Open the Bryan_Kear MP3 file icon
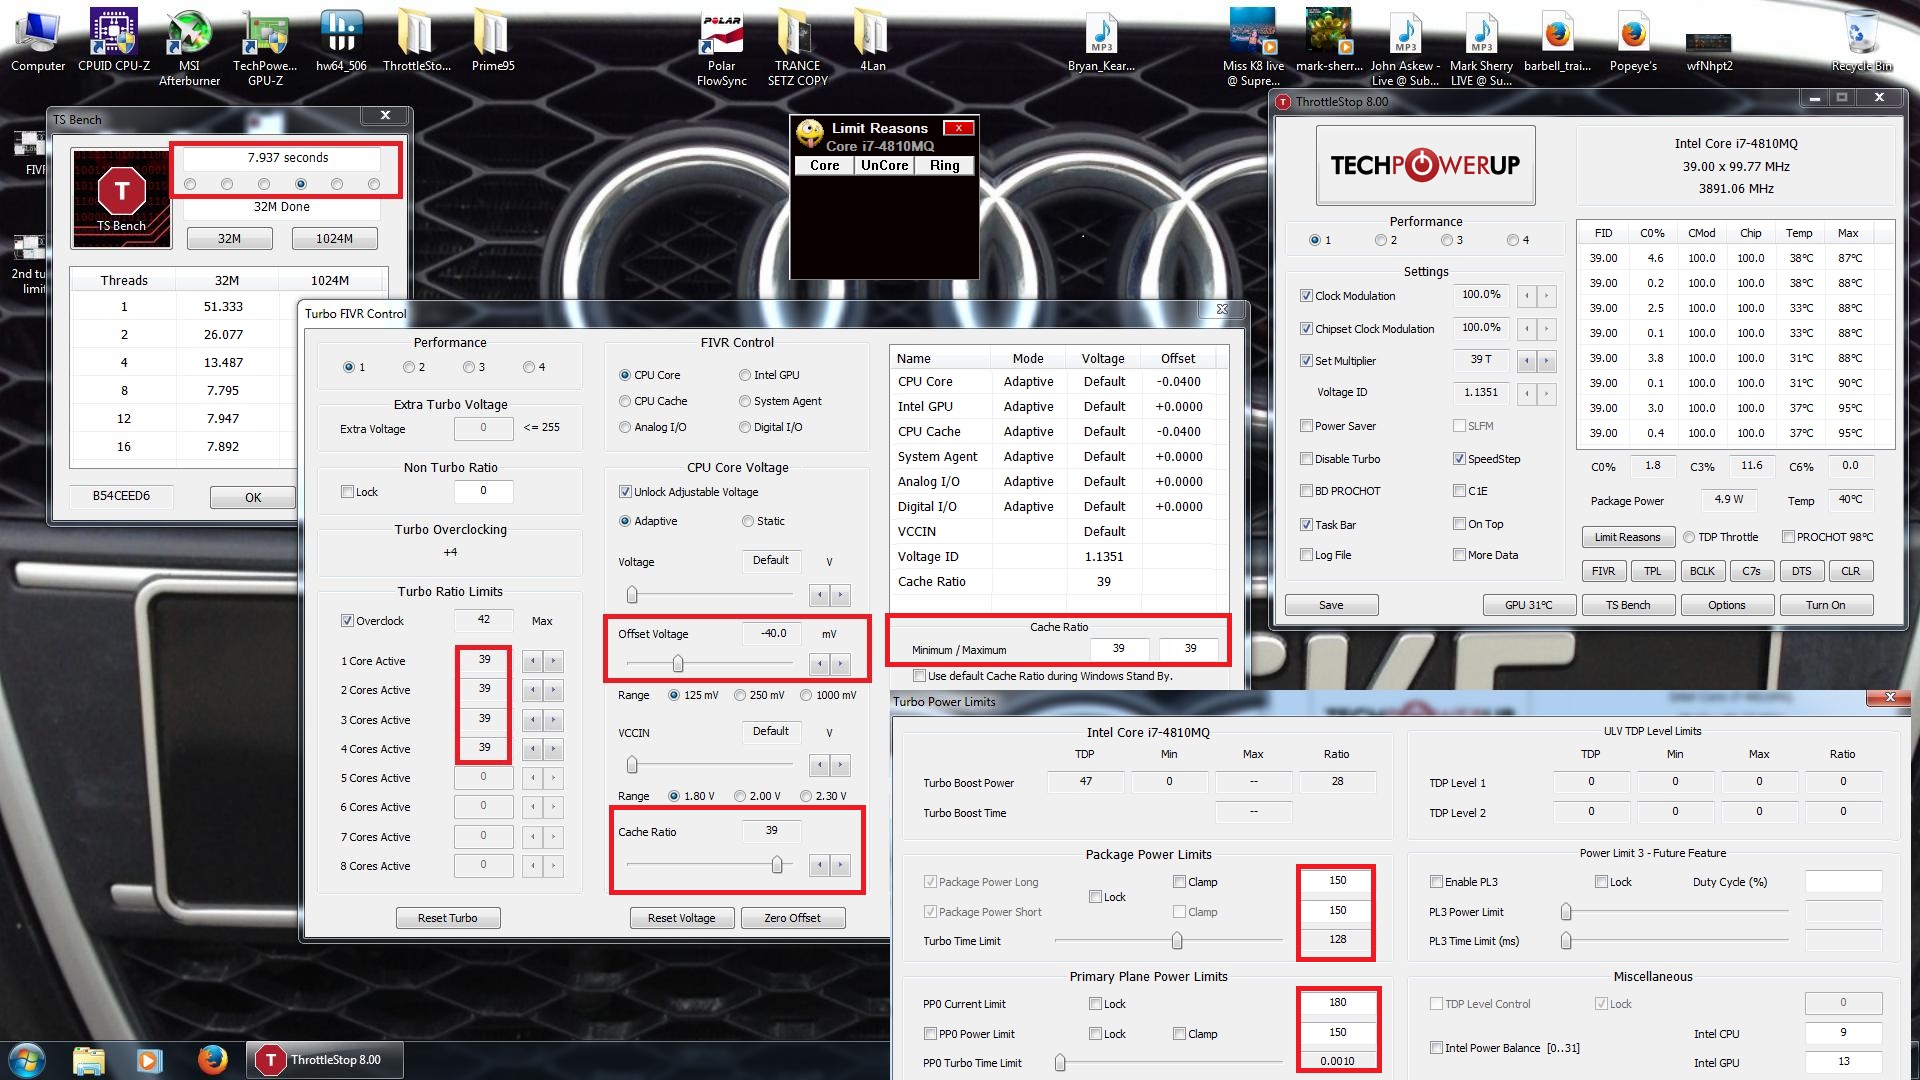 point(1101,40)
